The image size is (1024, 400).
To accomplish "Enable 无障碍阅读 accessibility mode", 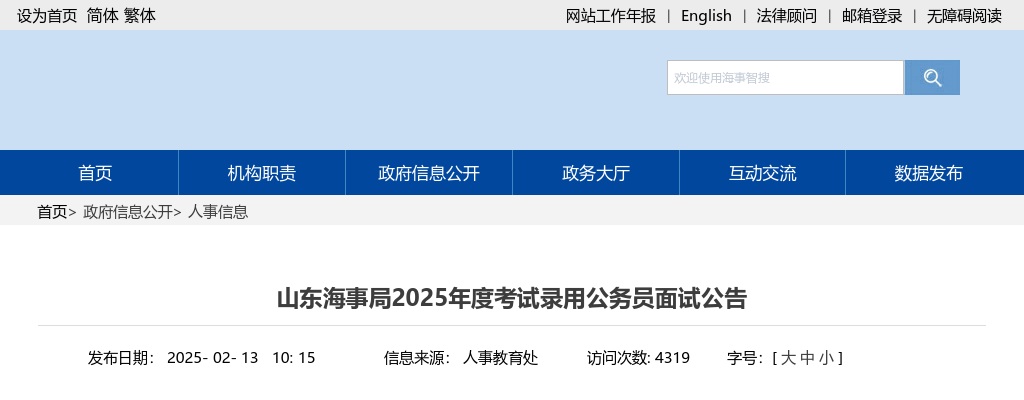I will (x=964, y=16).
